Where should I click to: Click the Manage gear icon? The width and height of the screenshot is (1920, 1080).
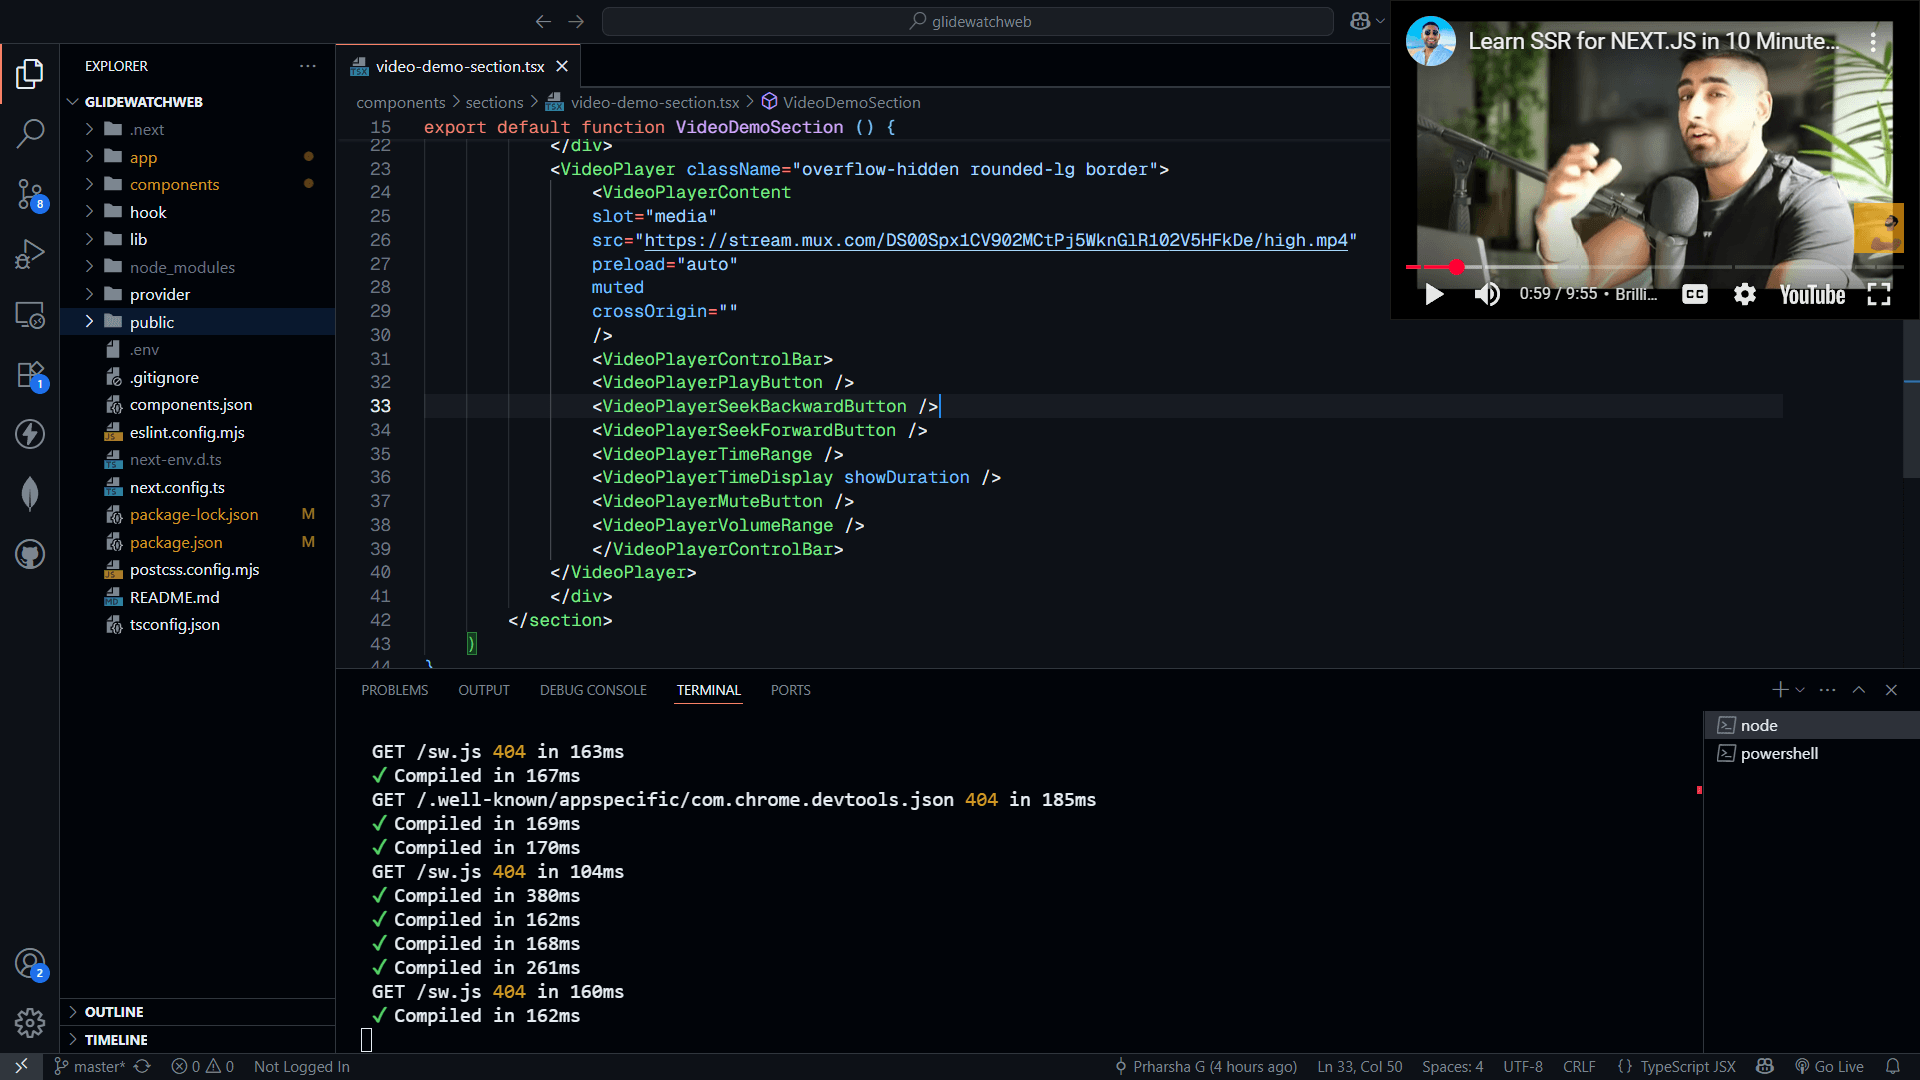tap(30, 1022)
